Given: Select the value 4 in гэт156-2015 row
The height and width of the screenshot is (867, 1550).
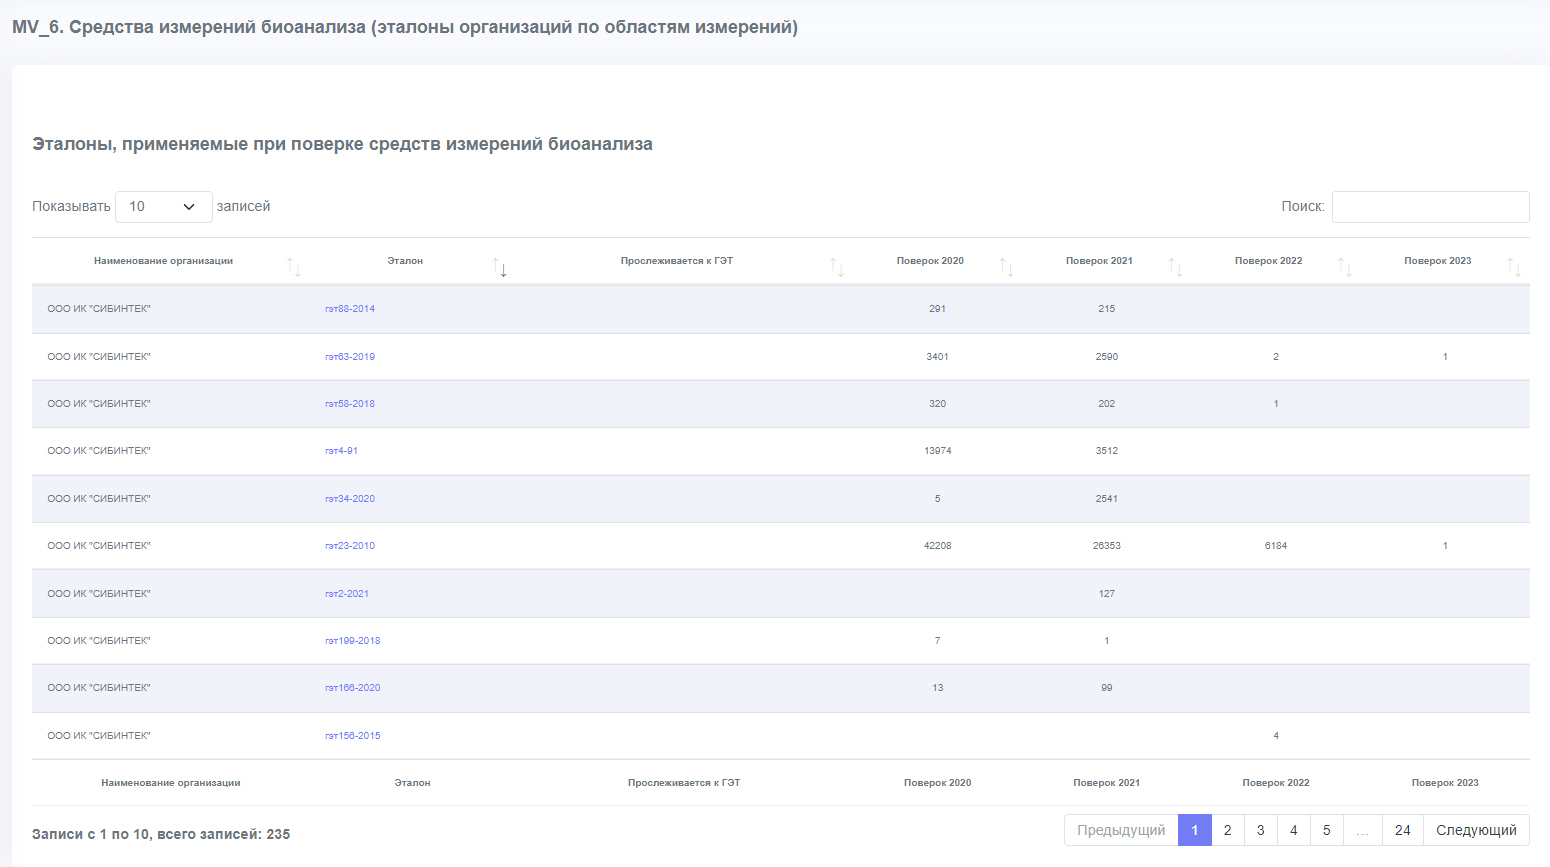Looking at the screenshot, I should 1276,736.
